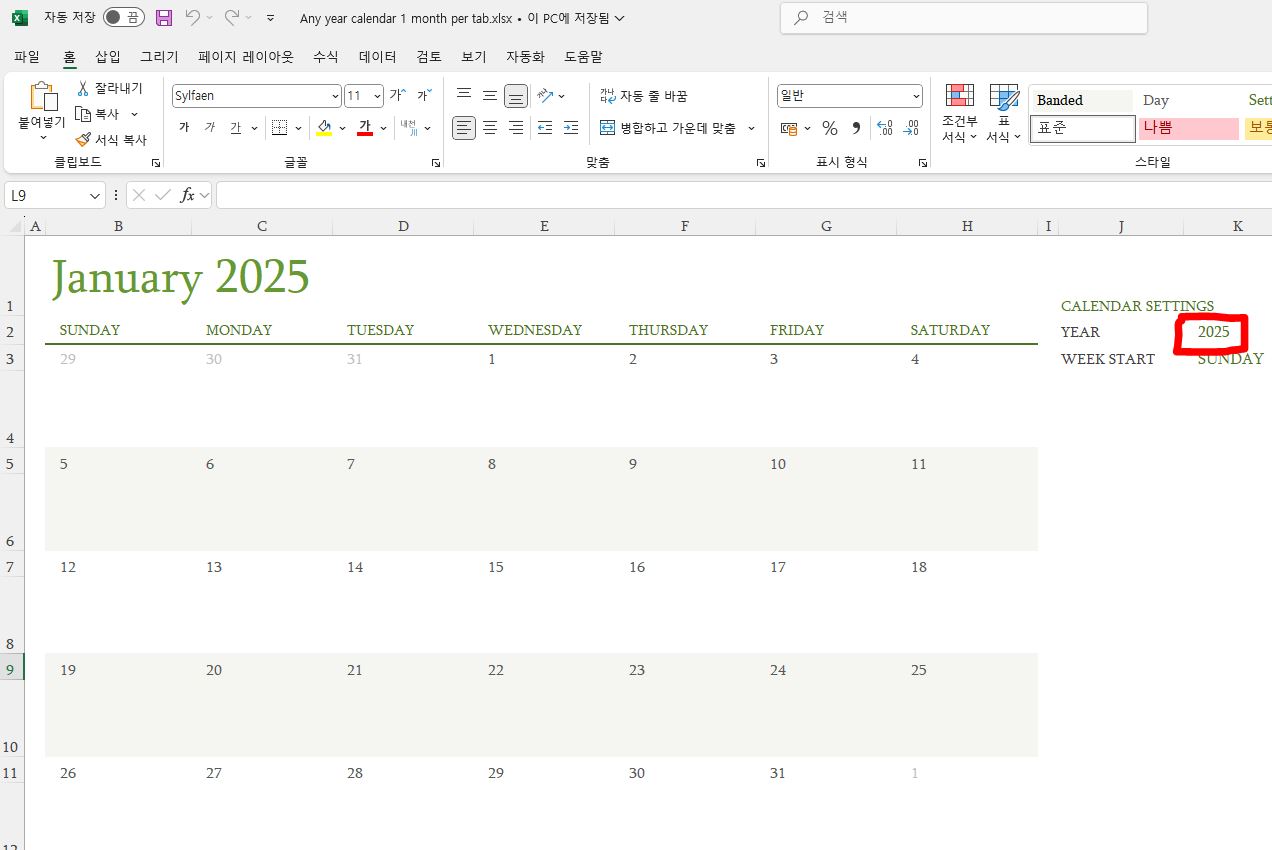Click the align center icon
This screenshot has width=1272, height=850.
coord(490,128)
